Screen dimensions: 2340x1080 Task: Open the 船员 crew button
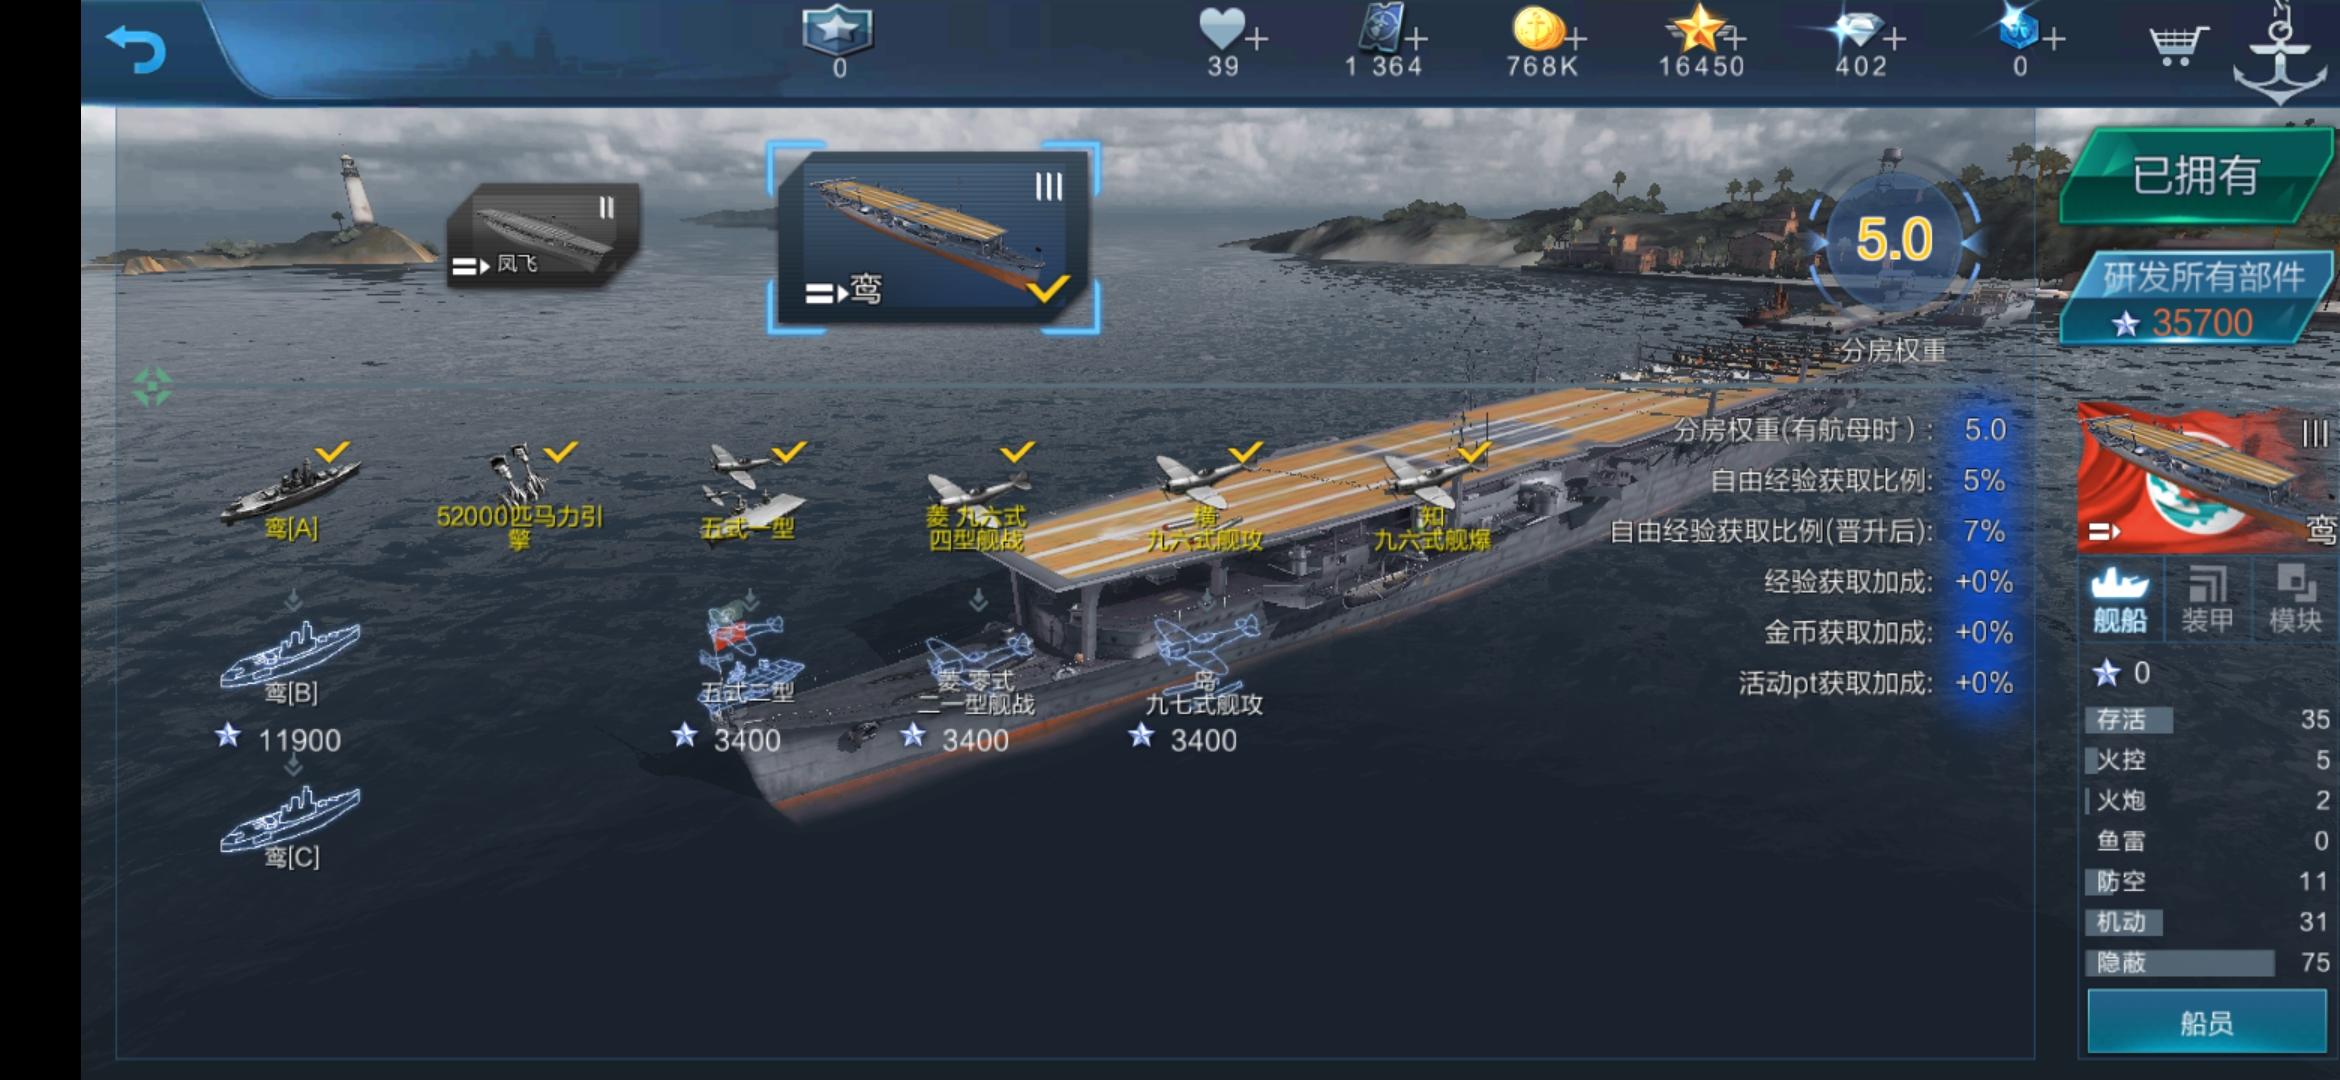coord(2206,1022)
